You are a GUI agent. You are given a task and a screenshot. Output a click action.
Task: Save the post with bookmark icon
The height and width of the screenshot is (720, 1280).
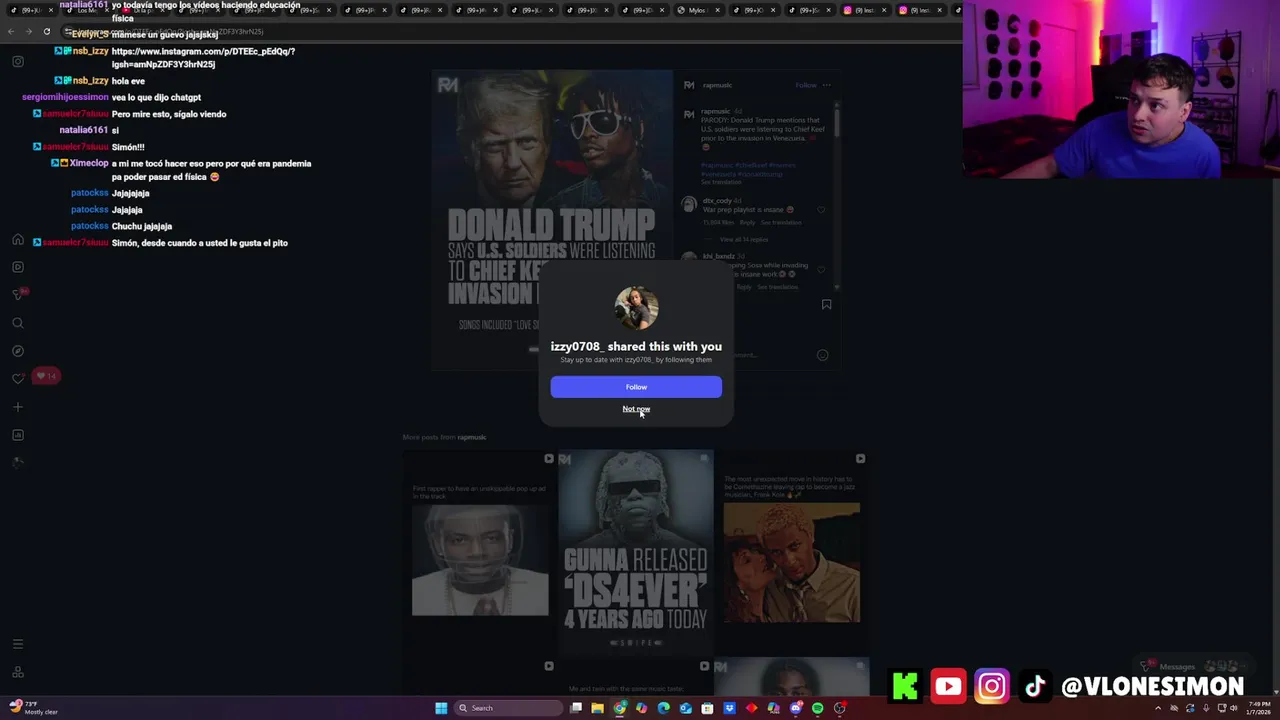(x=826, y=304)
